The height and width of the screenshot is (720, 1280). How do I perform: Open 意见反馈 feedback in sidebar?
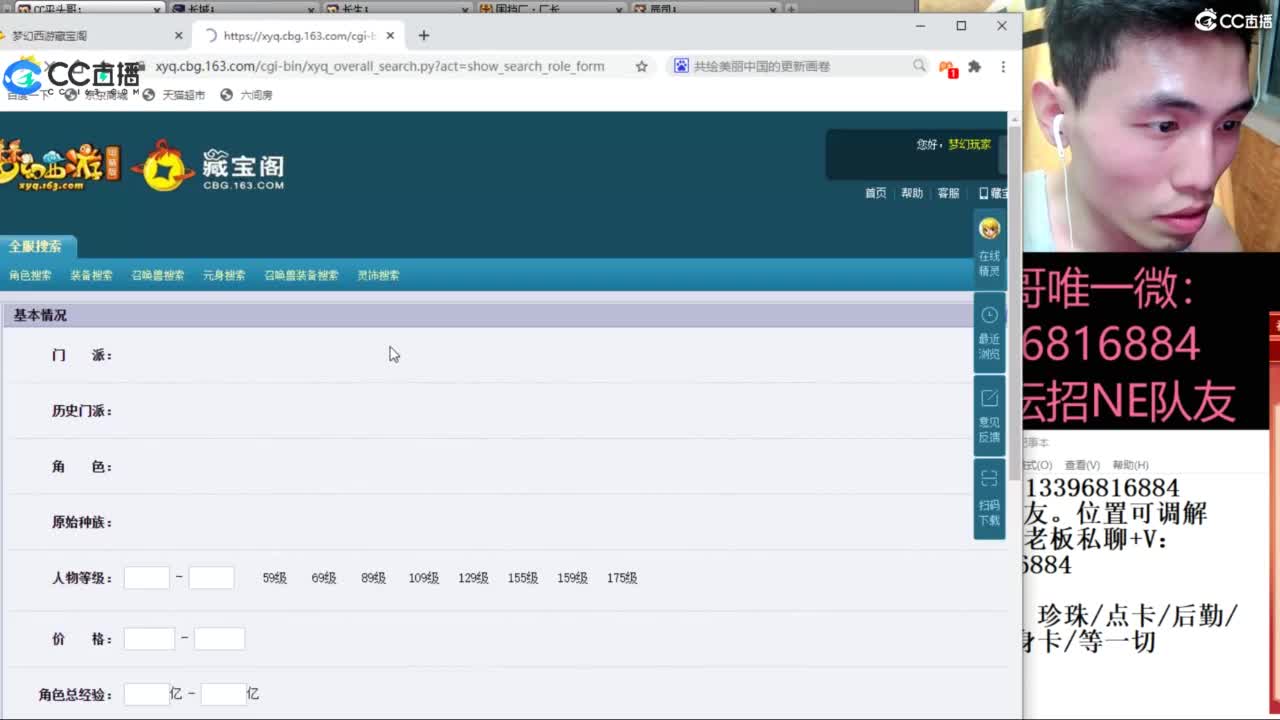tap(989, 416)
